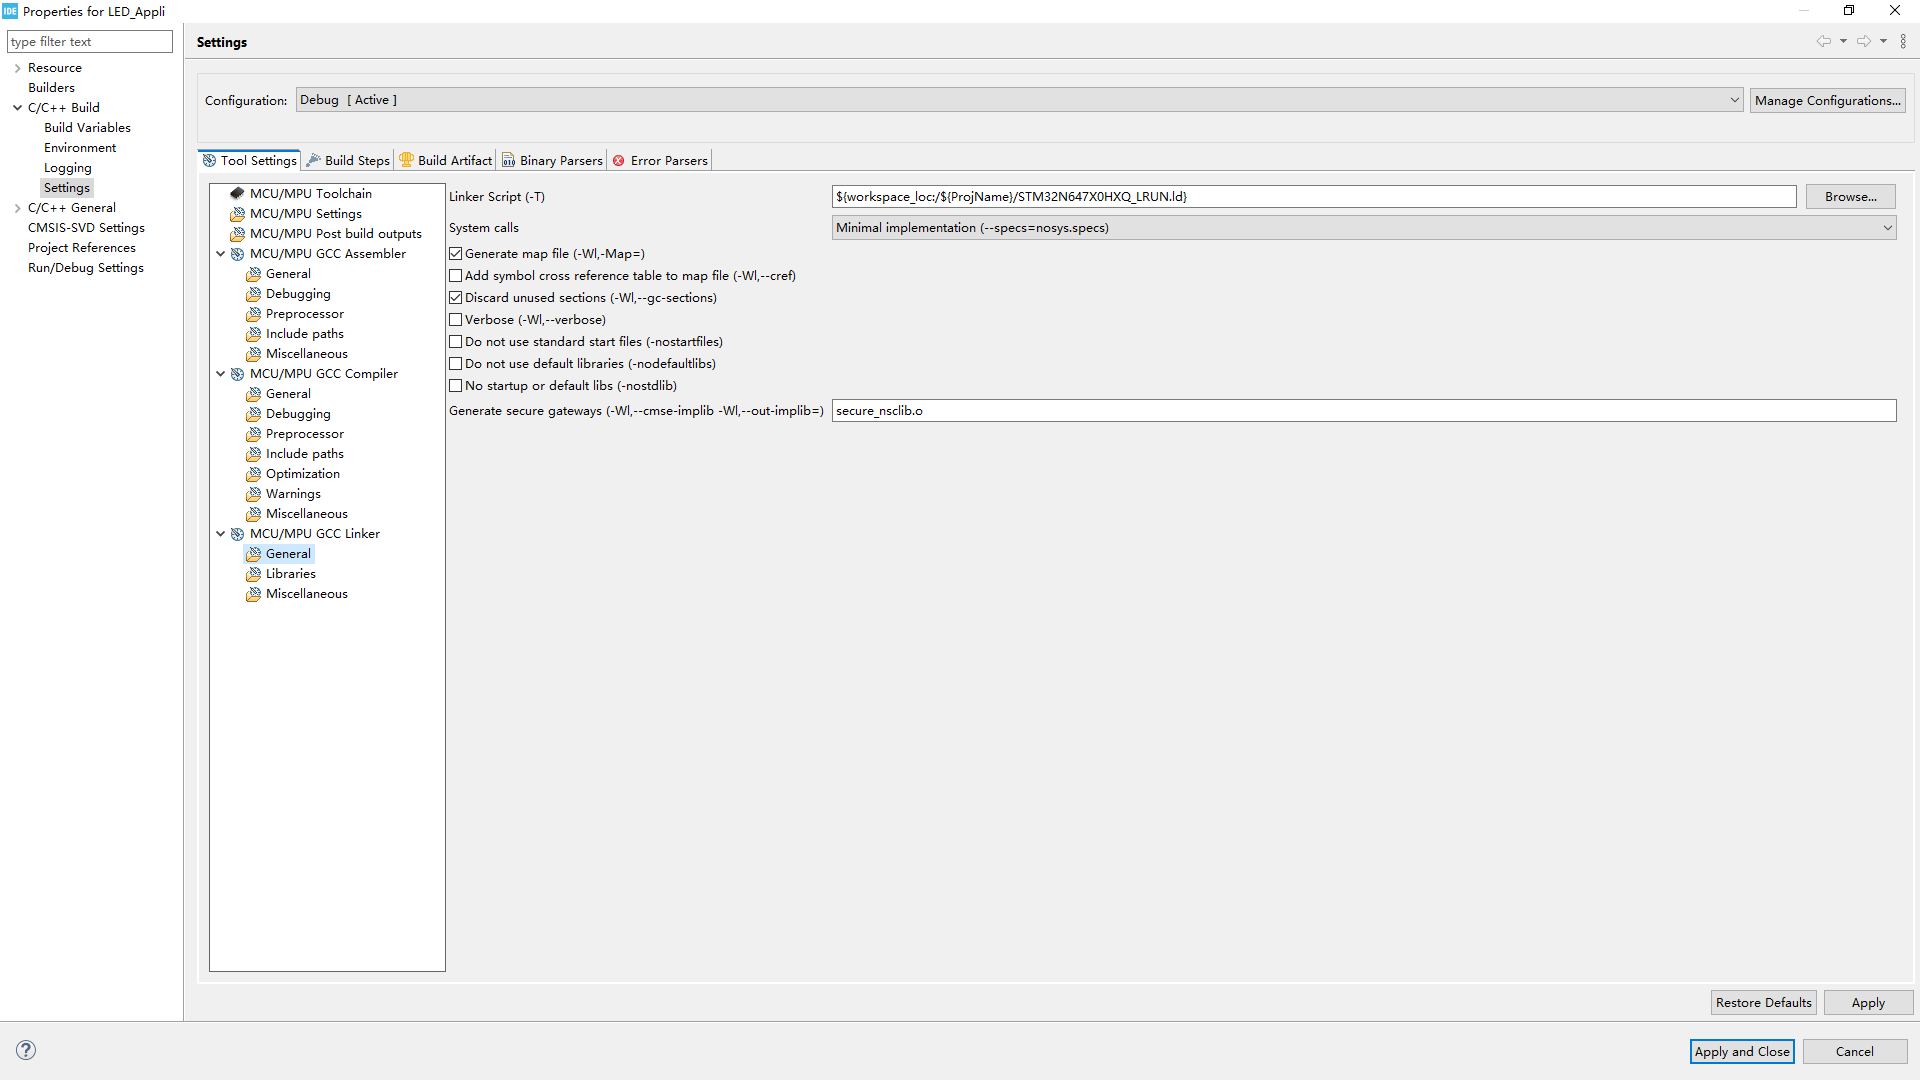The height and width of the screenshot is (1080, 1920).
Task: Click the Linker Script path field
Action: click(x=1314, y=197)
